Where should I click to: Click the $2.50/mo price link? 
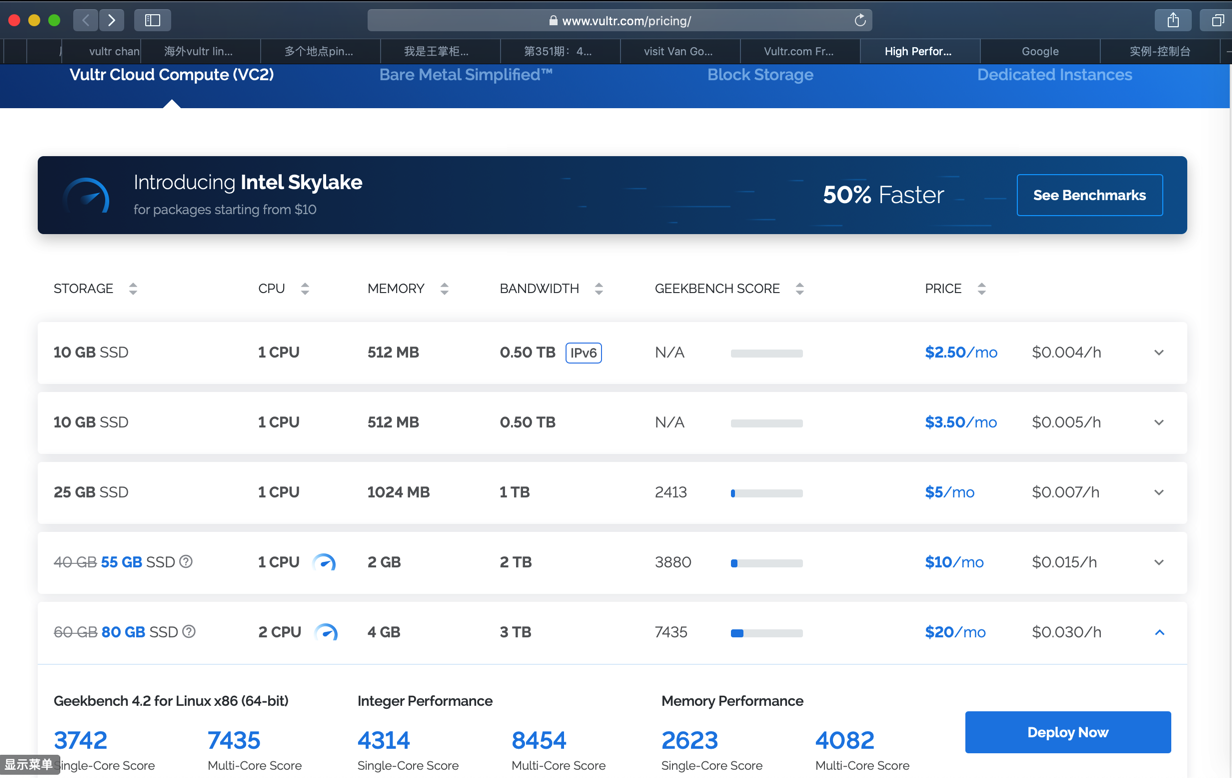click(961, 353)
